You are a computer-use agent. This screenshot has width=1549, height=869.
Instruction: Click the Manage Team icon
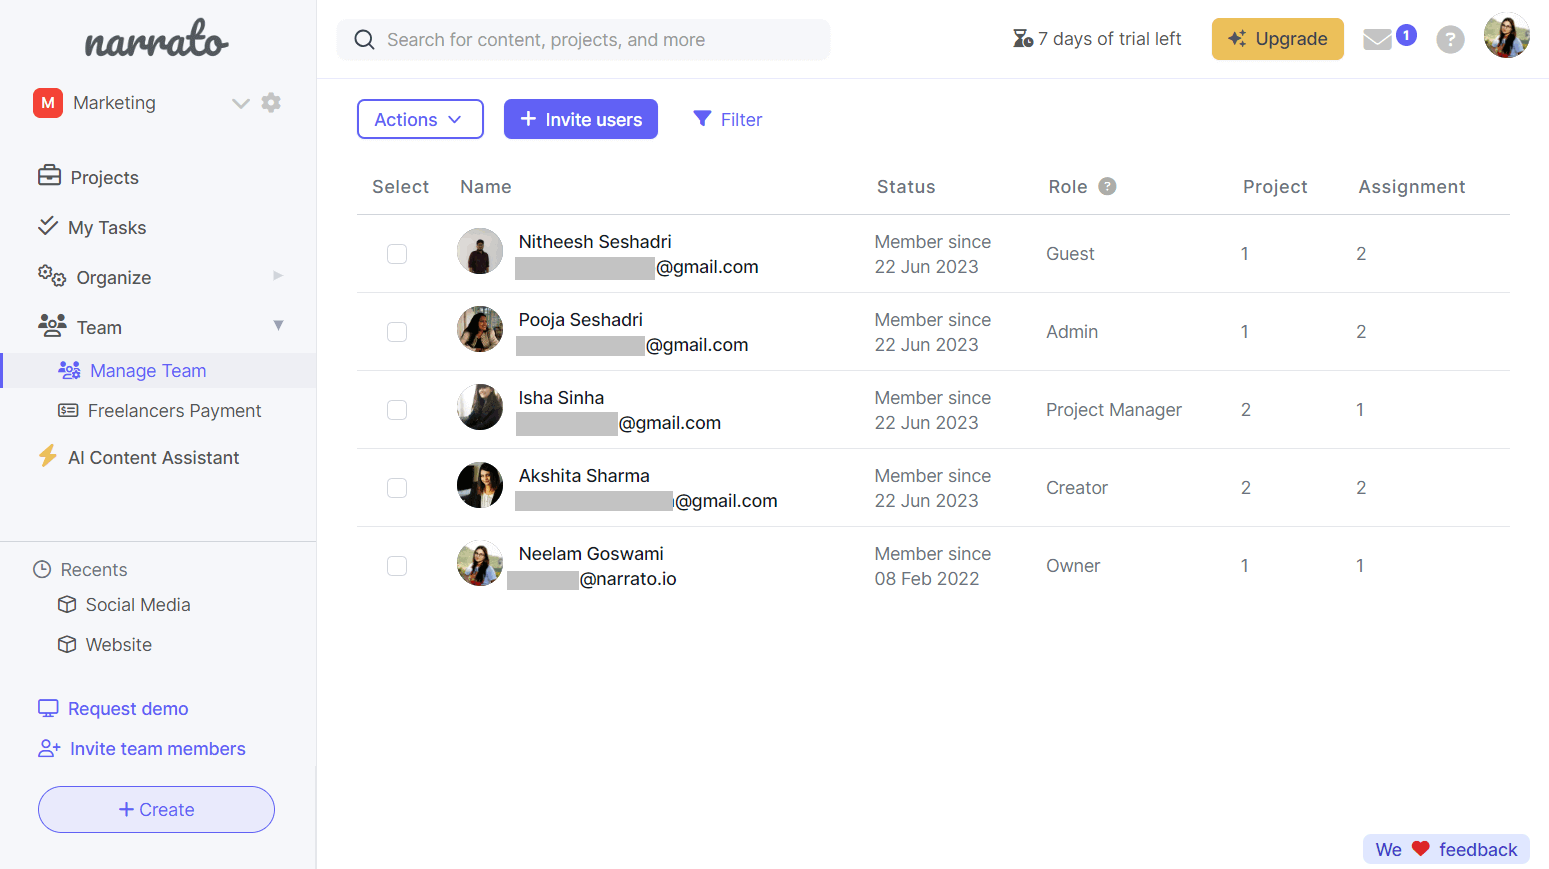click(69, 370)
